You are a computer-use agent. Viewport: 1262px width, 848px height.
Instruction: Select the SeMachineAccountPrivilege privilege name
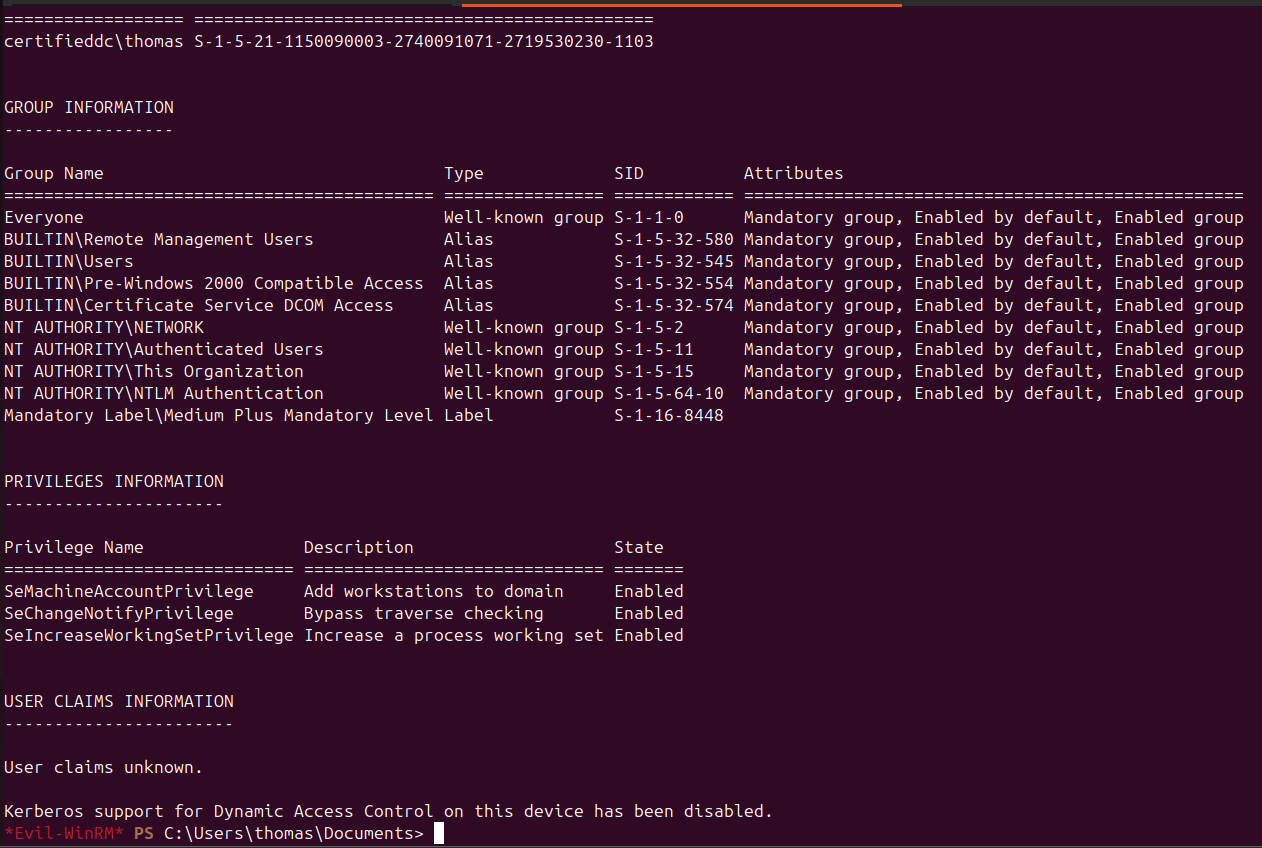tap(129, 592)
